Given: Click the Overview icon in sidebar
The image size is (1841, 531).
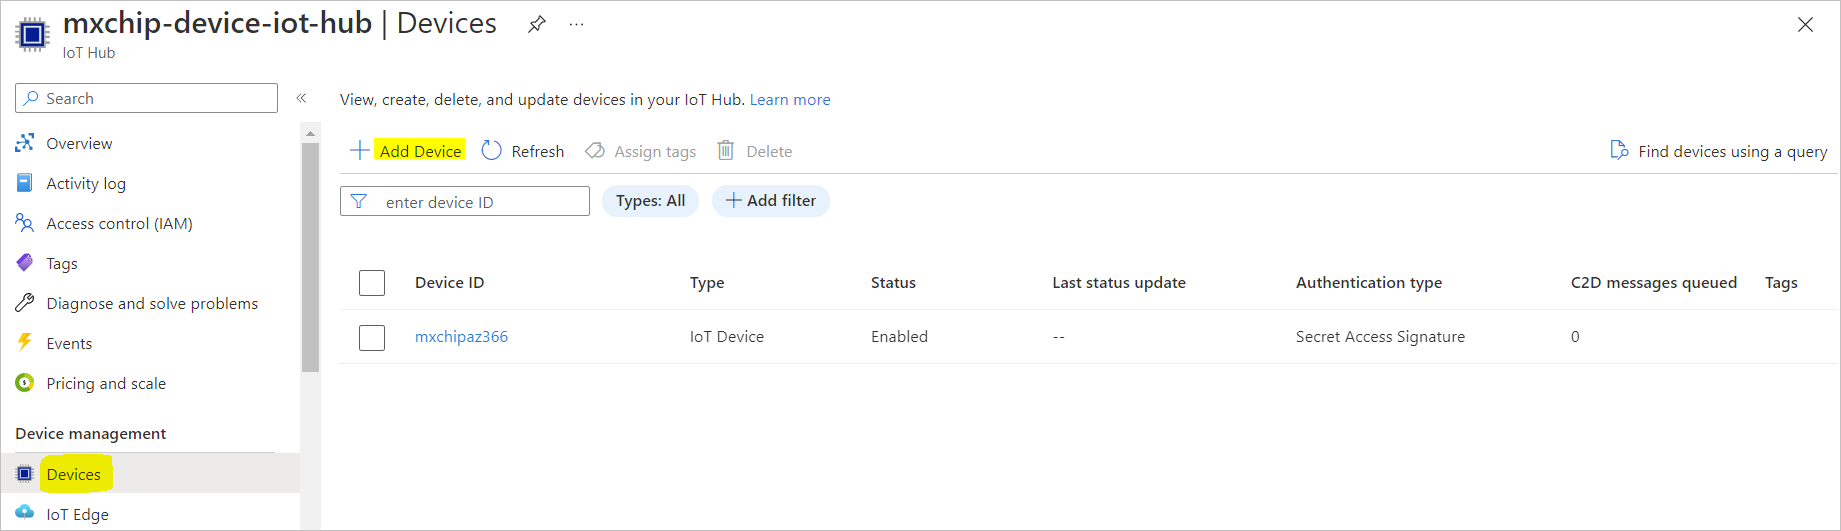Looking at the screenshot, I should [25, 143].
